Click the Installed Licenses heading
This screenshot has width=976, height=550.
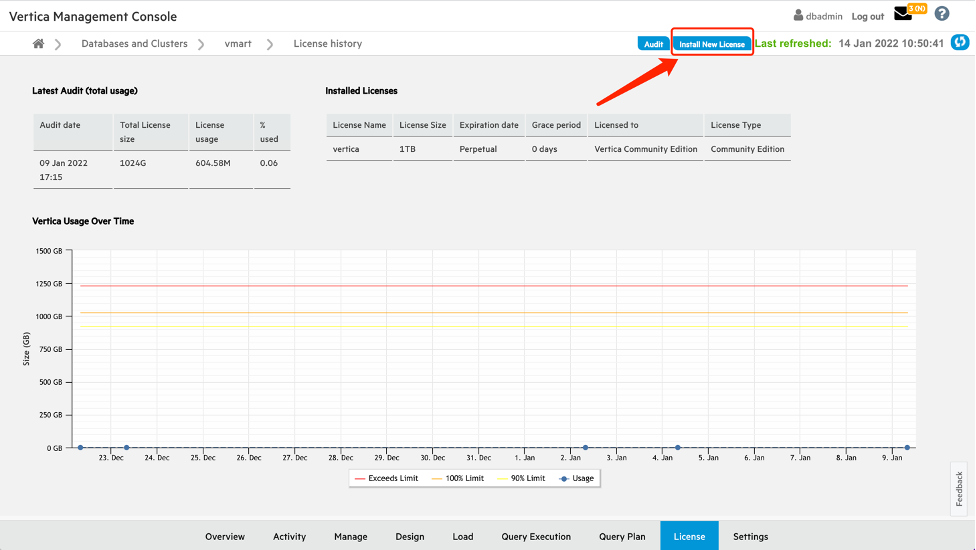pos(361,91)
